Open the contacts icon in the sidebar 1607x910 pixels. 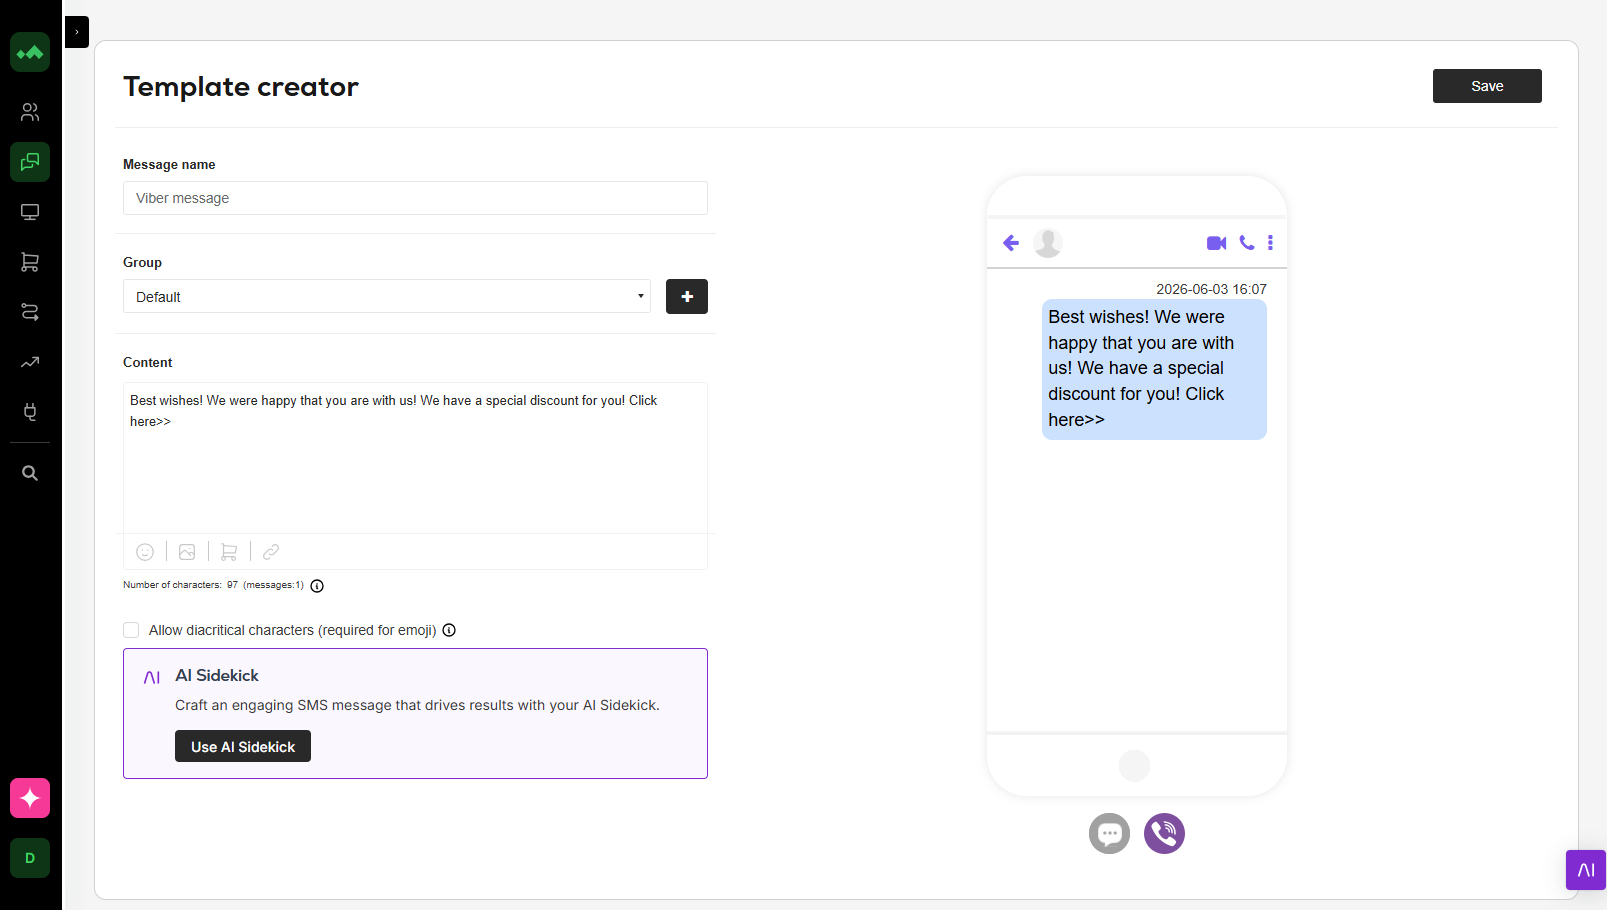point(30,112)
